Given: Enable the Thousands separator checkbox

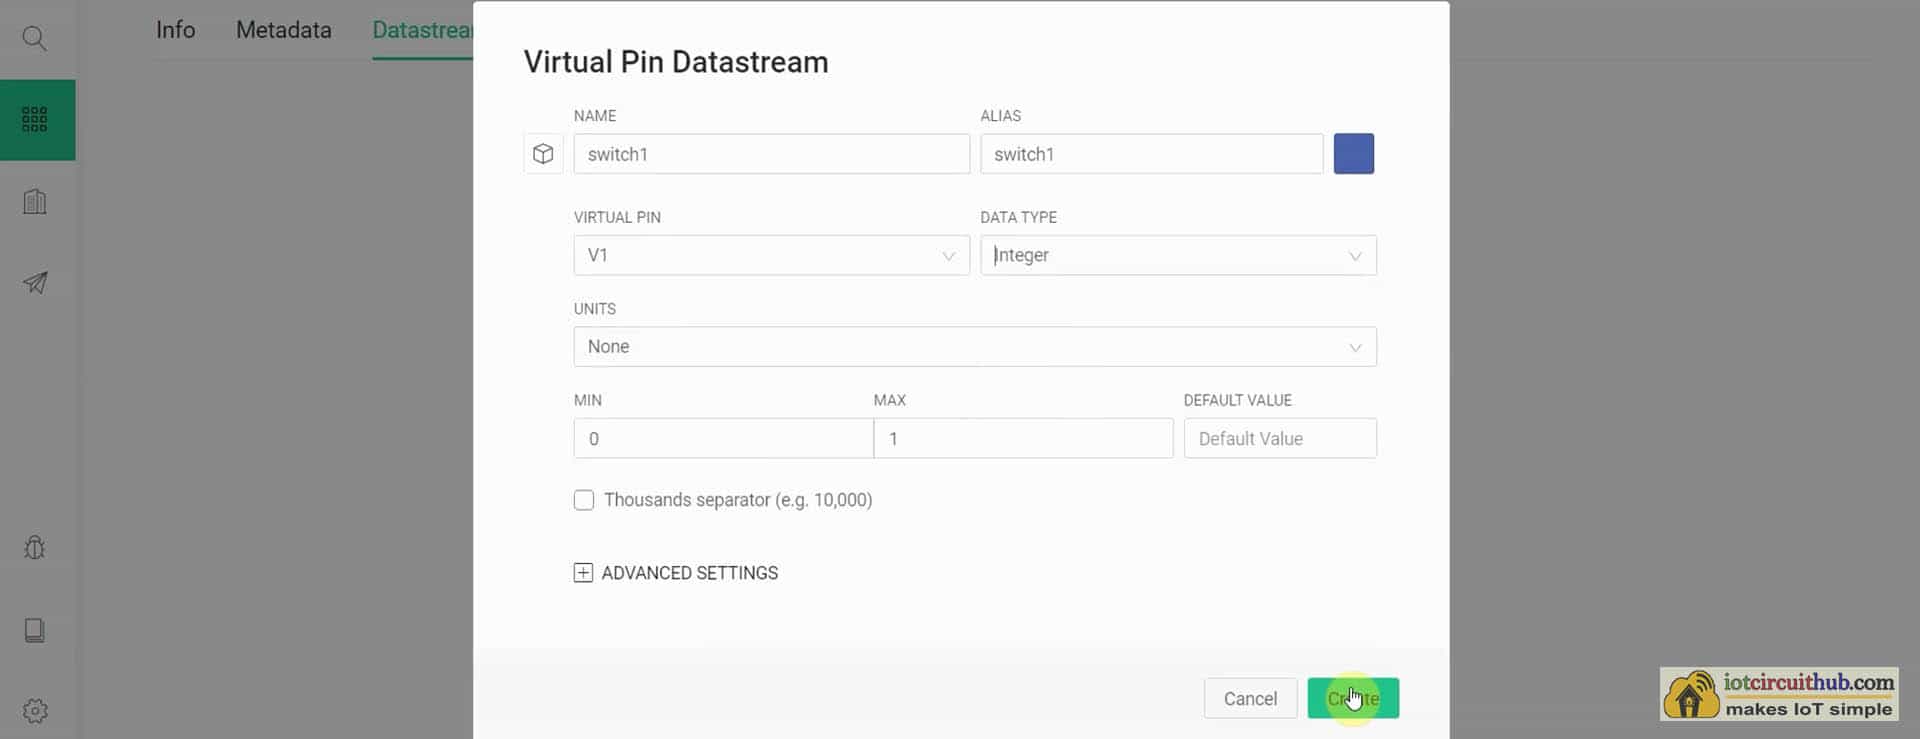Looking at the screenshot, I should point(584,500).
